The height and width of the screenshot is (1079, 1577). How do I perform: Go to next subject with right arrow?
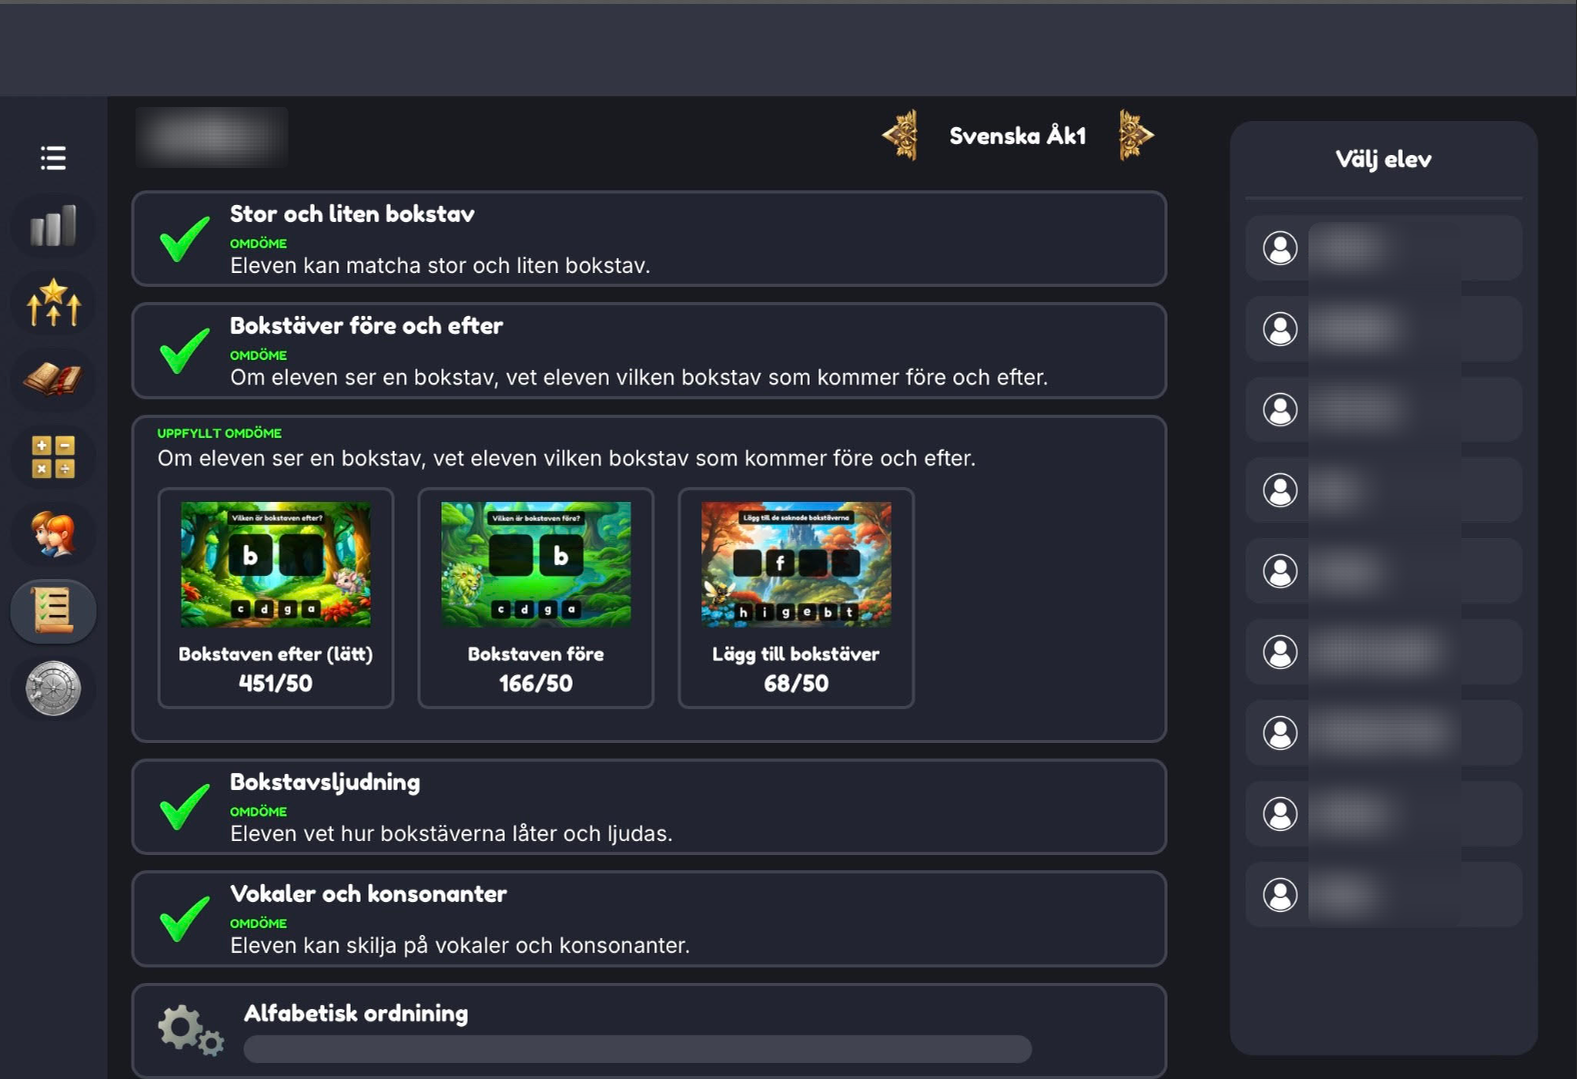1135,136
